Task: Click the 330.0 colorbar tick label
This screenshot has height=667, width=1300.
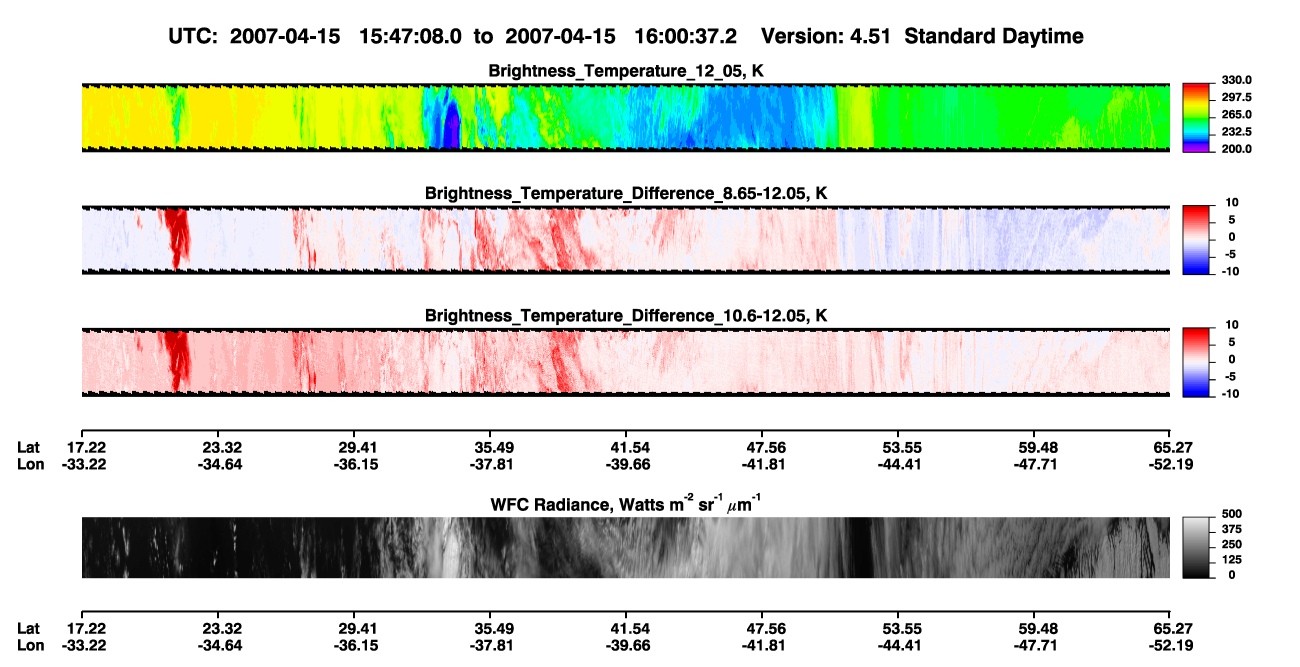Action: [1238, 80]
